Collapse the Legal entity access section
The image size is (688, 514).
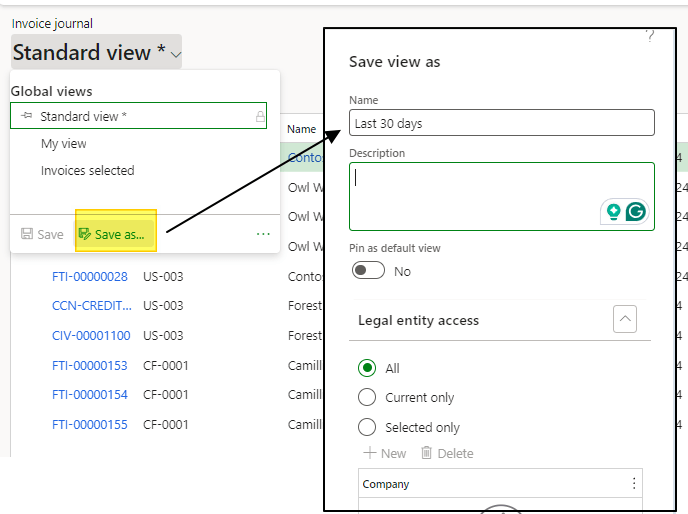coord(625,320)
